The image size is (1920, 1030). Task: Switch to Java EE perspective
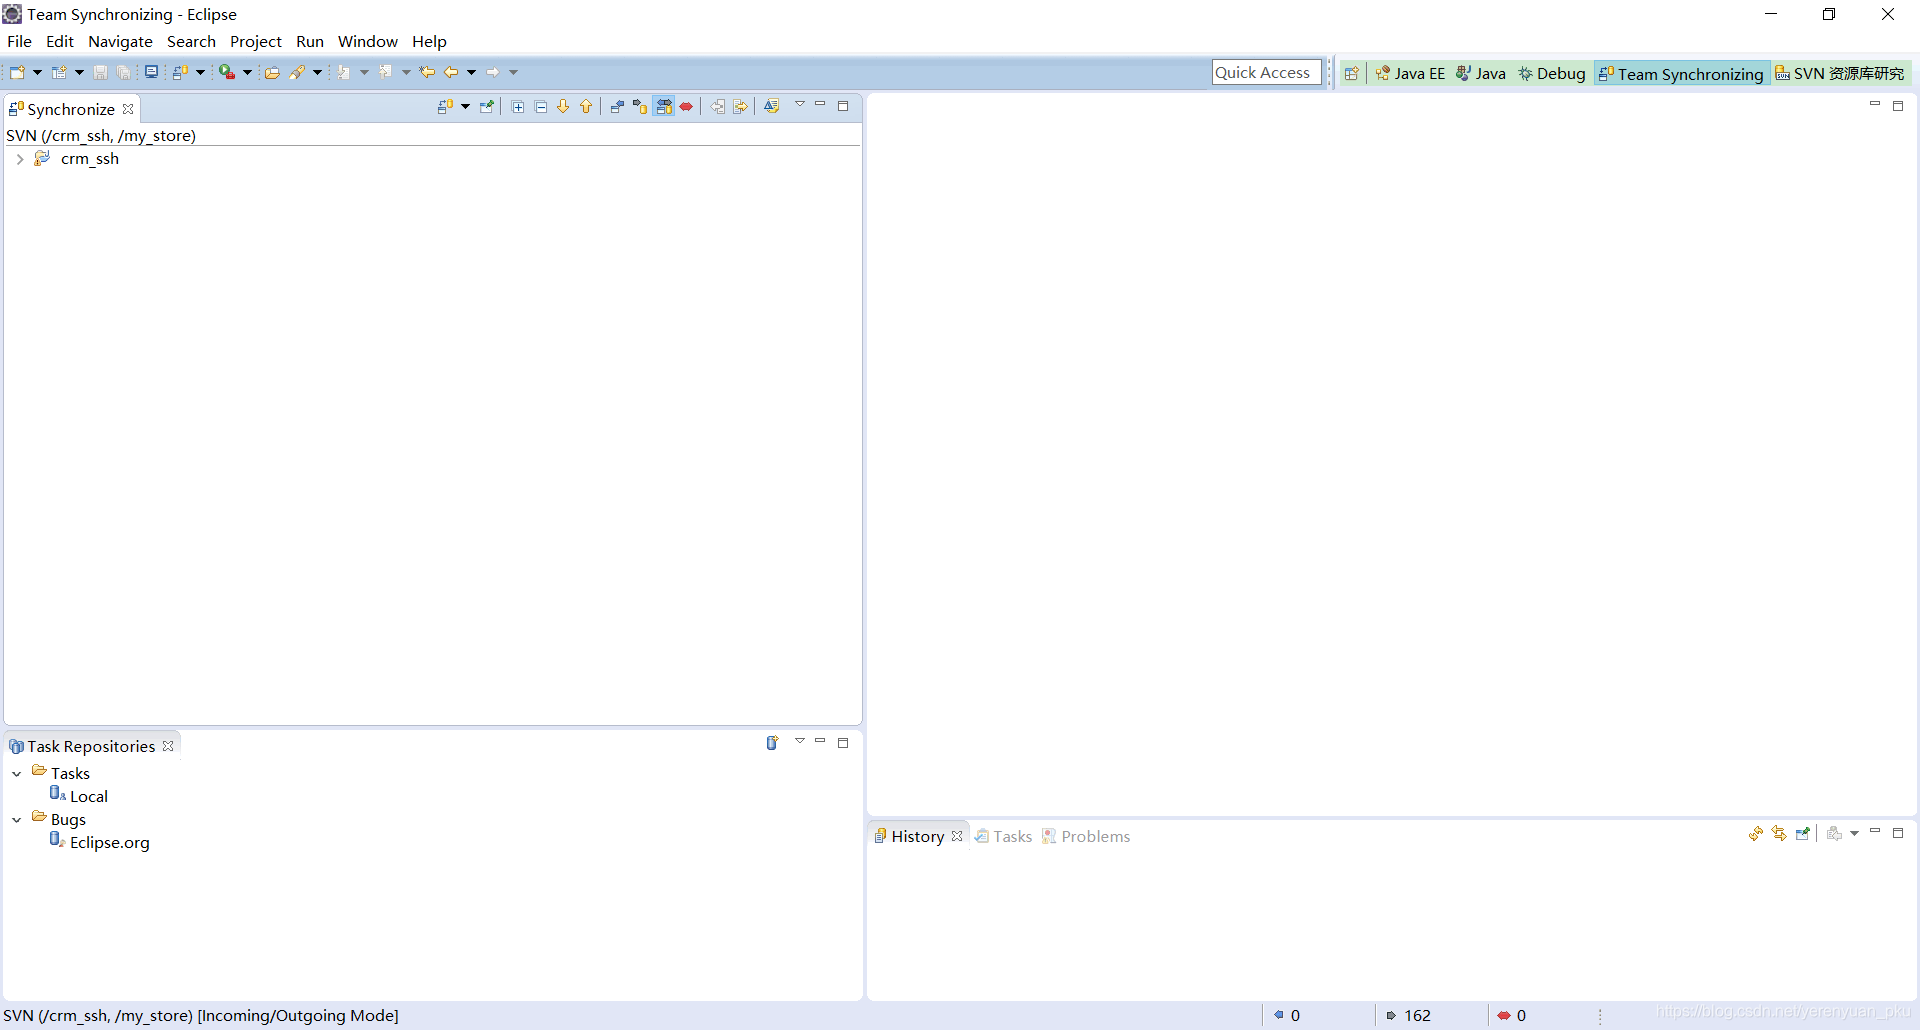pos(1410,74)
